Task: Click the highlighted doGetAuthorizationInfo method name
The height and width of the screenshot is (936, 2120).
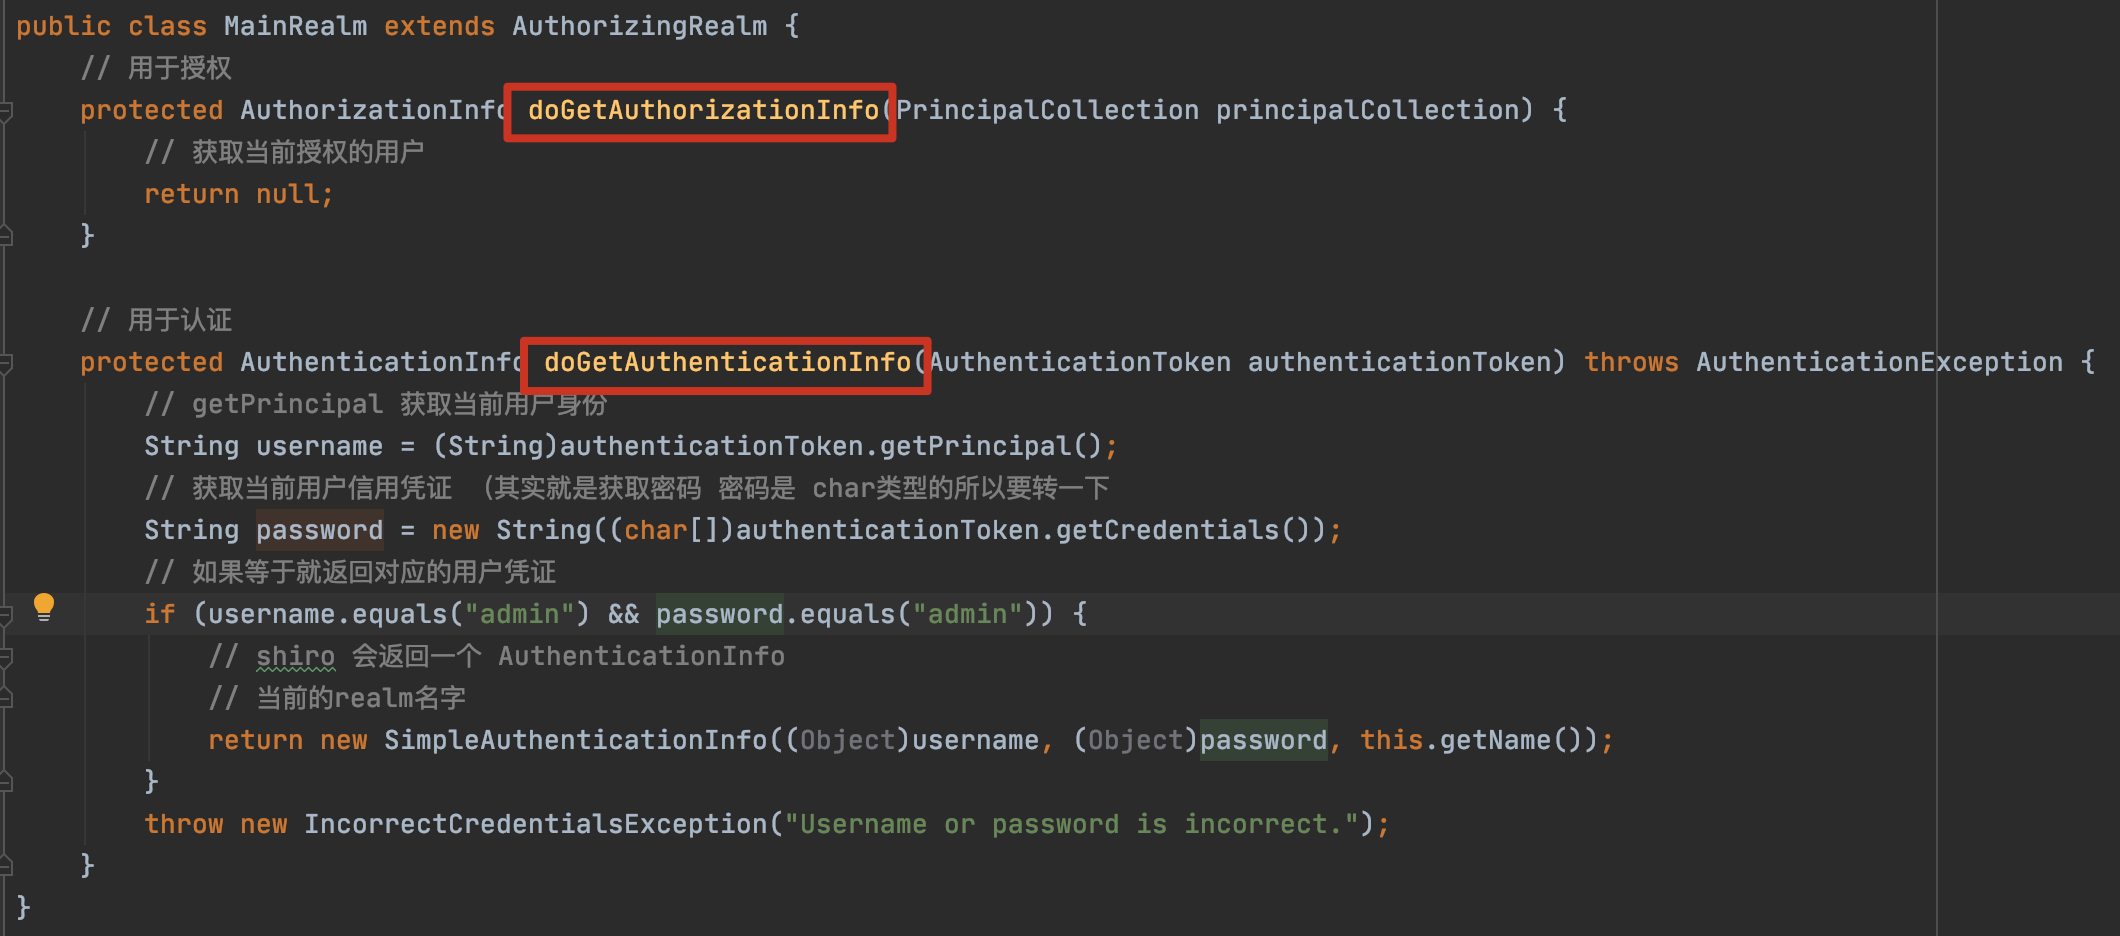Action: (x=702, y=111)
